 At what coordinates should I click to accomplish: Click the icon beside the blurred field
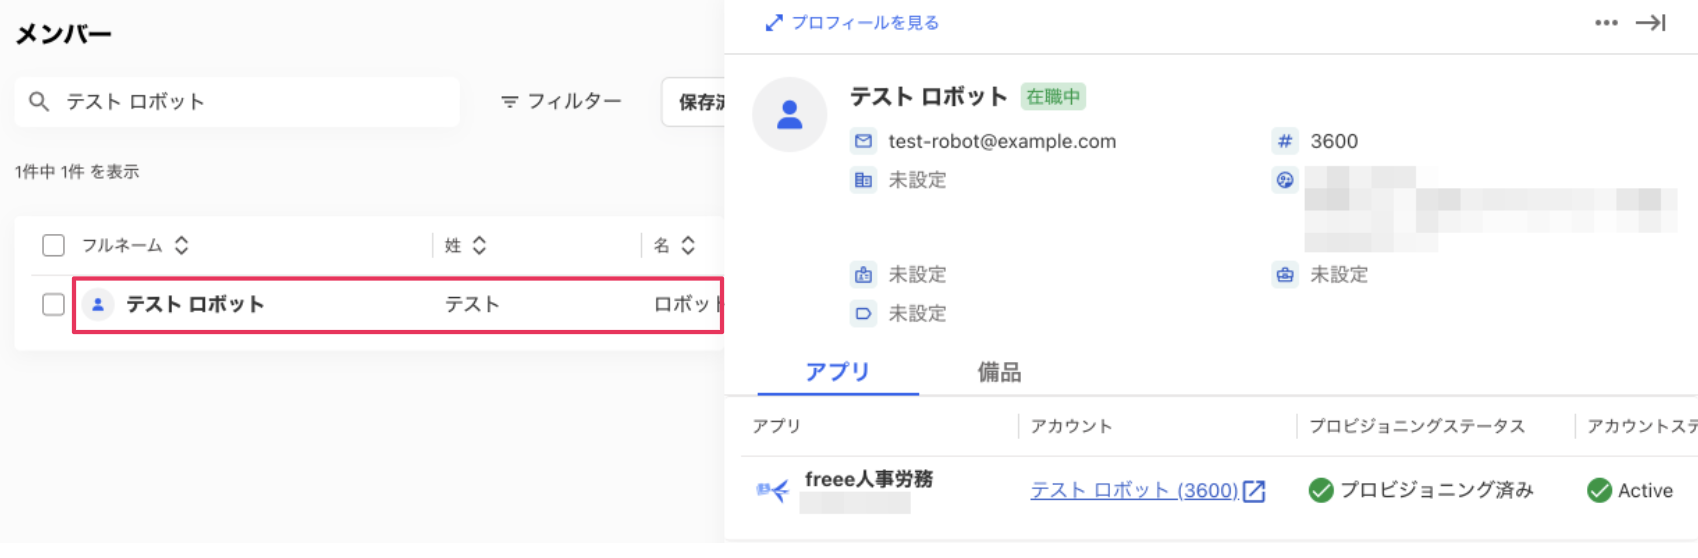pyautogui.click(x=1285, y=180)
